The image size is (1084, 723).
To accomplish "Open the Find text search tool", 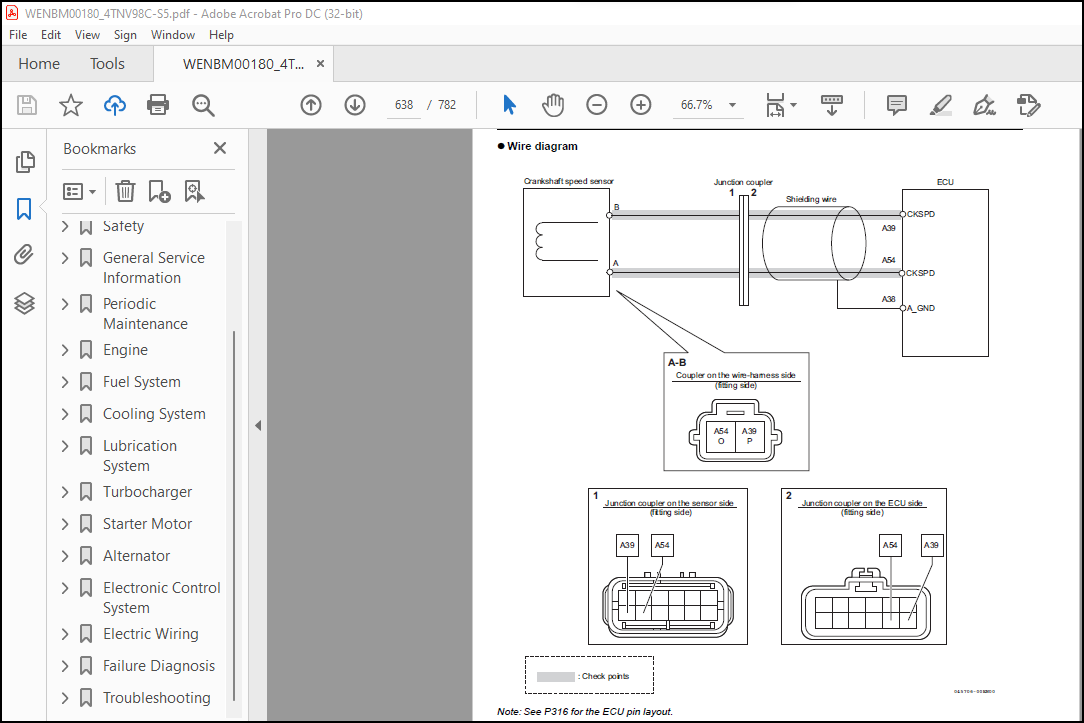I will (203, 105).
